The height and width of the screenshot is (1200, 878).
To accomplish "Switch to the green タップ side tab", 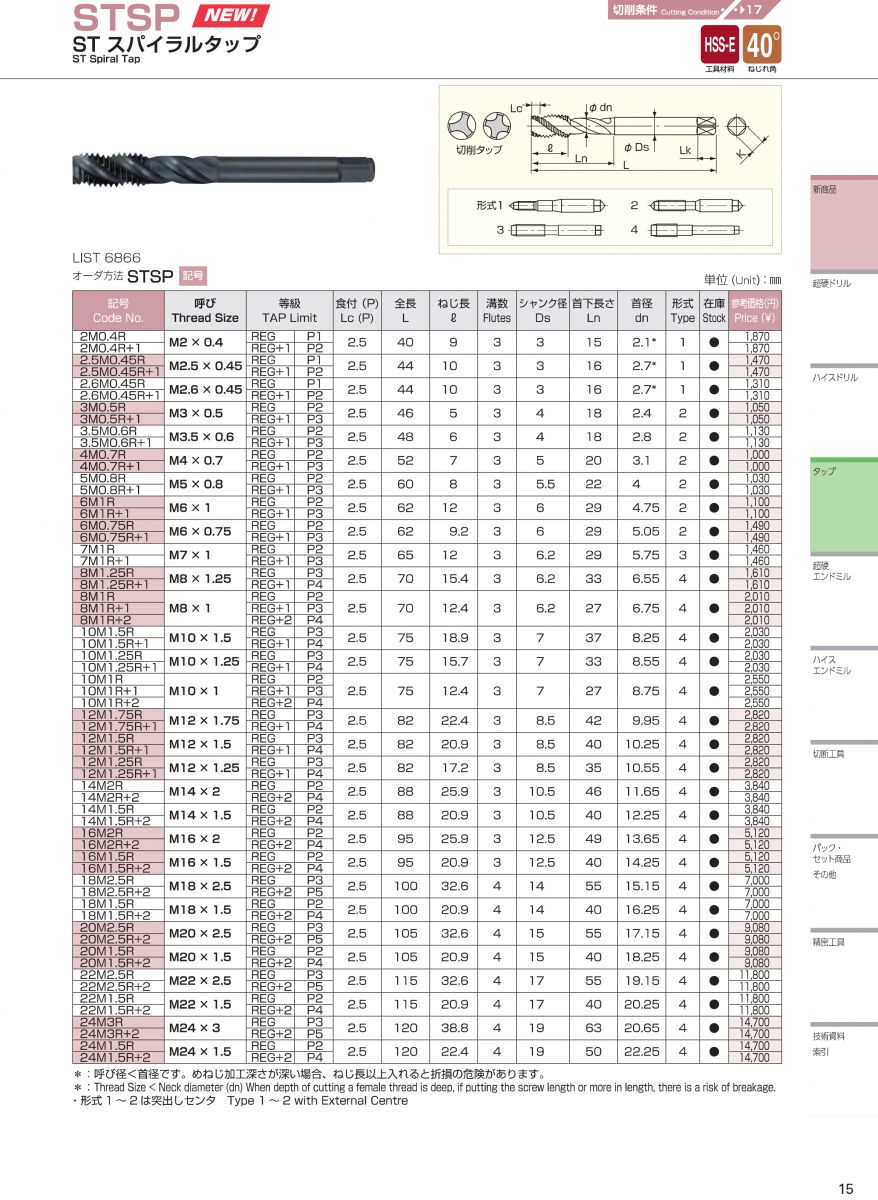I will coord(843,471).
